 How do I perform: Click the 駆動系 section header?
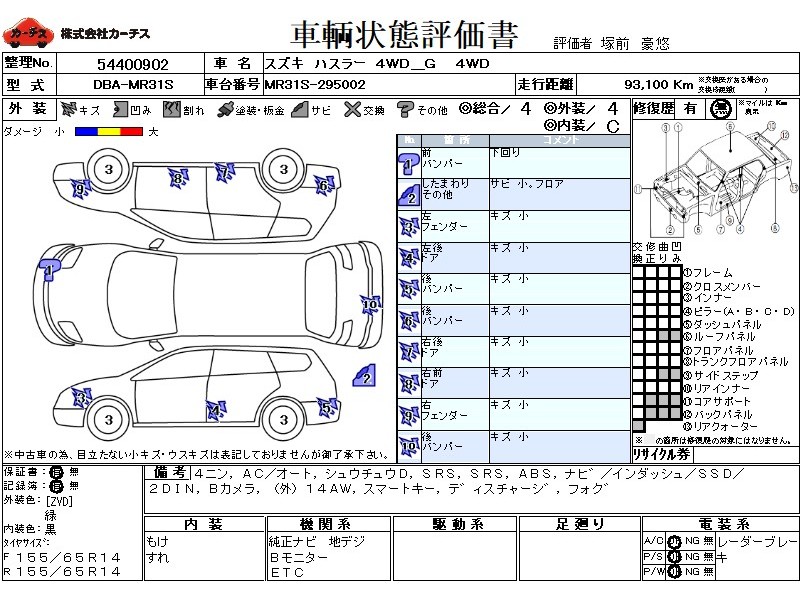[456, 524]
